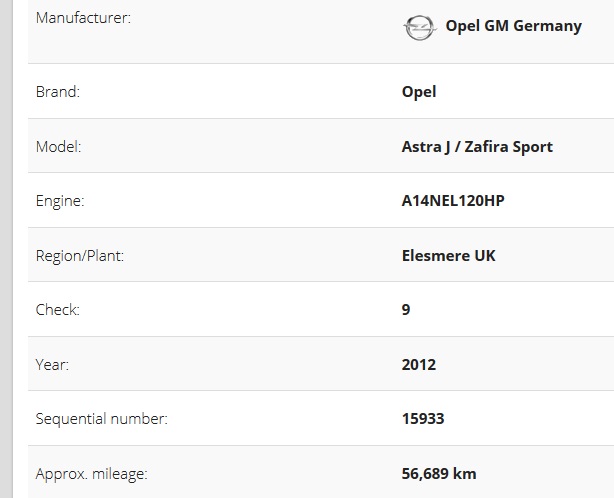Select the check digit 9 value
This screenshot has height=498, width=614.
pyautogui.click(x=406, y=310)
